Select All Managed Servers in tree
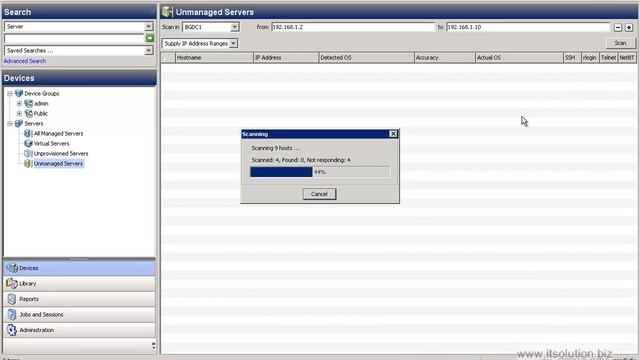This screenshot has width=640, height=360. [x=58, y=133]
